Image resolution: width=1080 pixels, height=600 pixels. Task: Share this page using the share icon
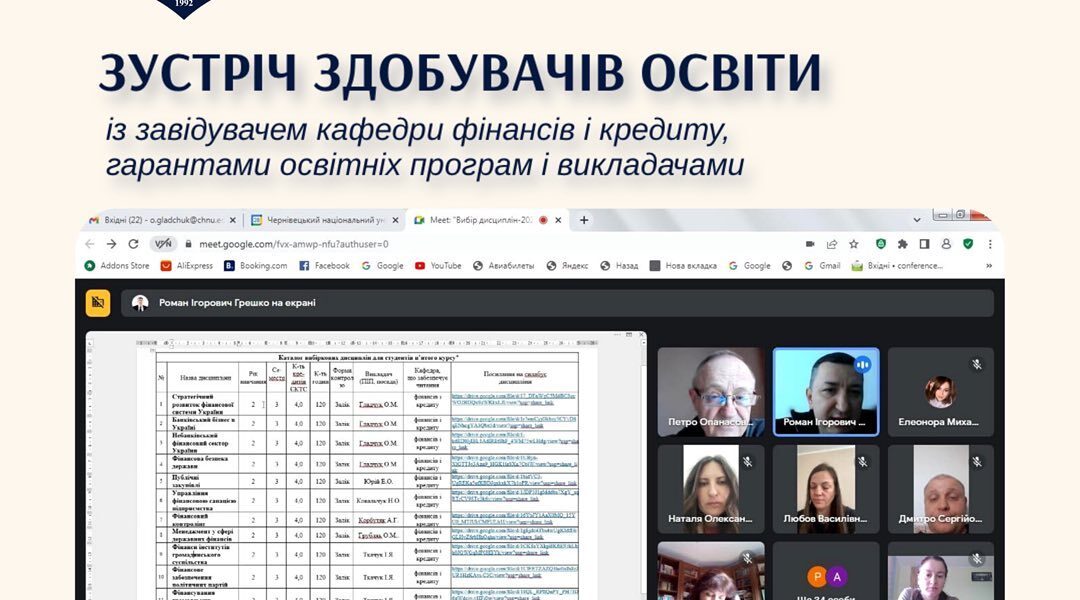pos(832,244)
